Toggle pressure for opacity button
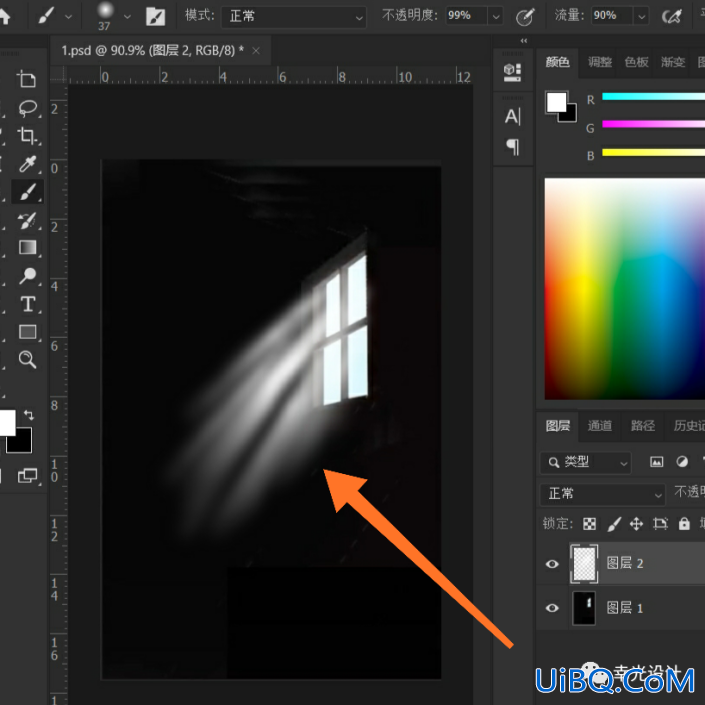Viewport: 705px width, 705px height. tap(525, 17)
